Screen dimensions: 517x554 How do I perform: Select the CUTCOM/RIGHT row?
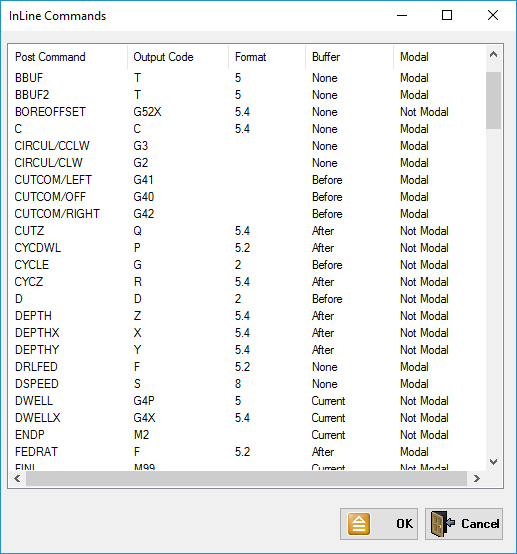247,213
